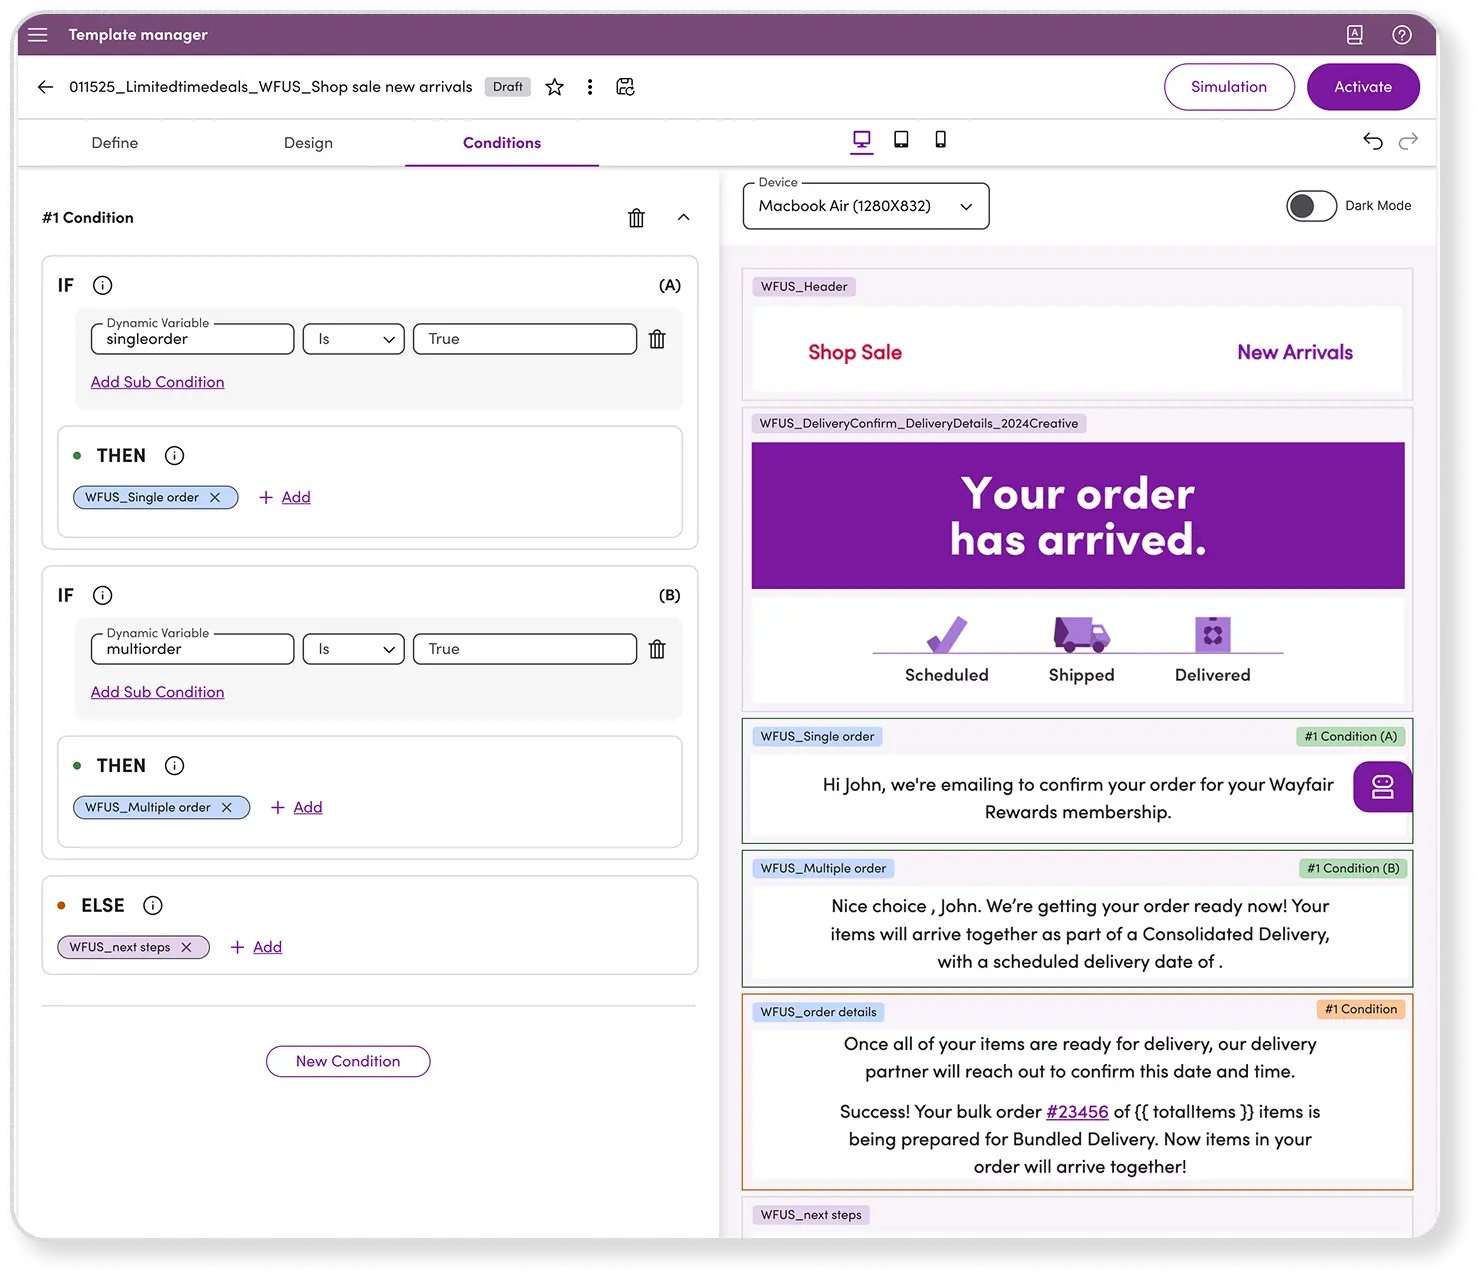Open the 'Is' operator dropdown for singleorder
The height and width of the screenshot is (1276, 1478).
pyautogui.click(x=354, y=340)
